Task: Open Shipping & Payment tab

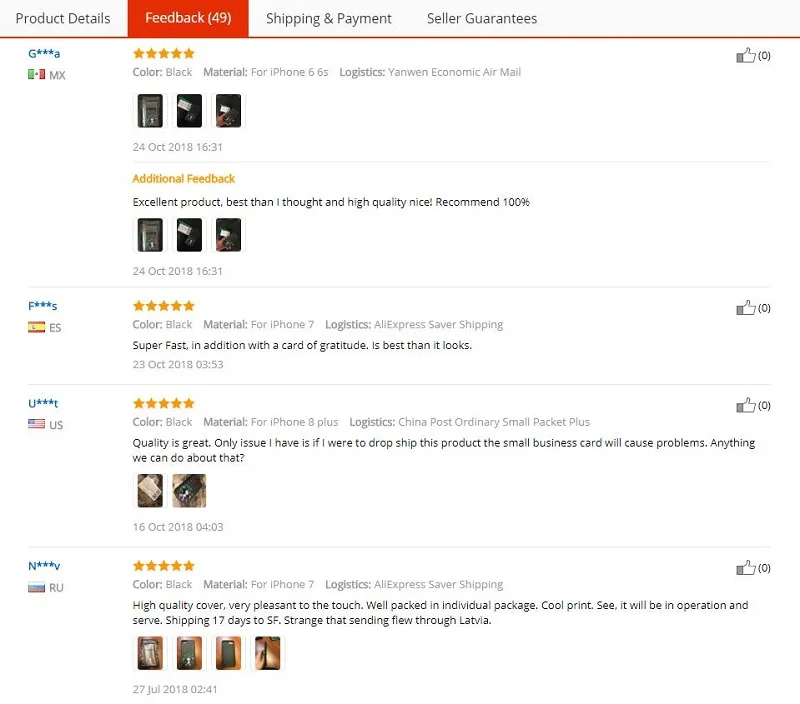Action: (329, 18)
